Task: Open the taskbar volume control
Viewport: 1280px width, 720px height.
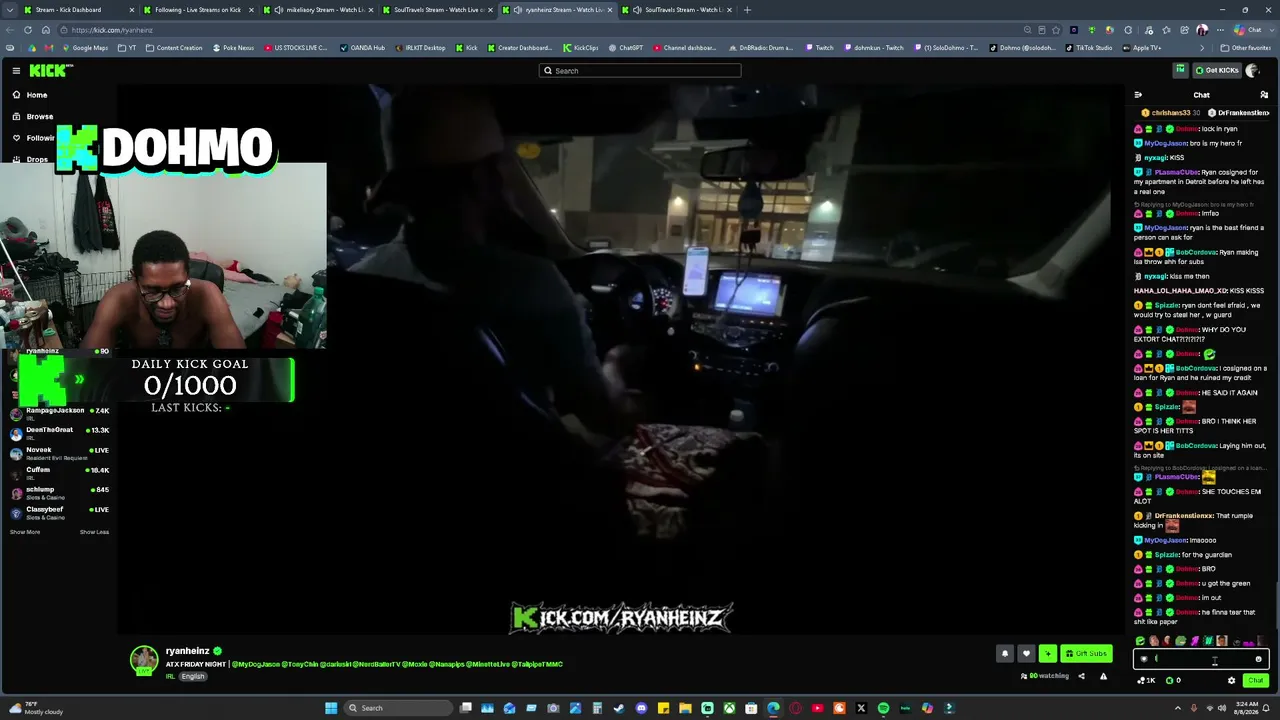Action: pos(1220,708)
